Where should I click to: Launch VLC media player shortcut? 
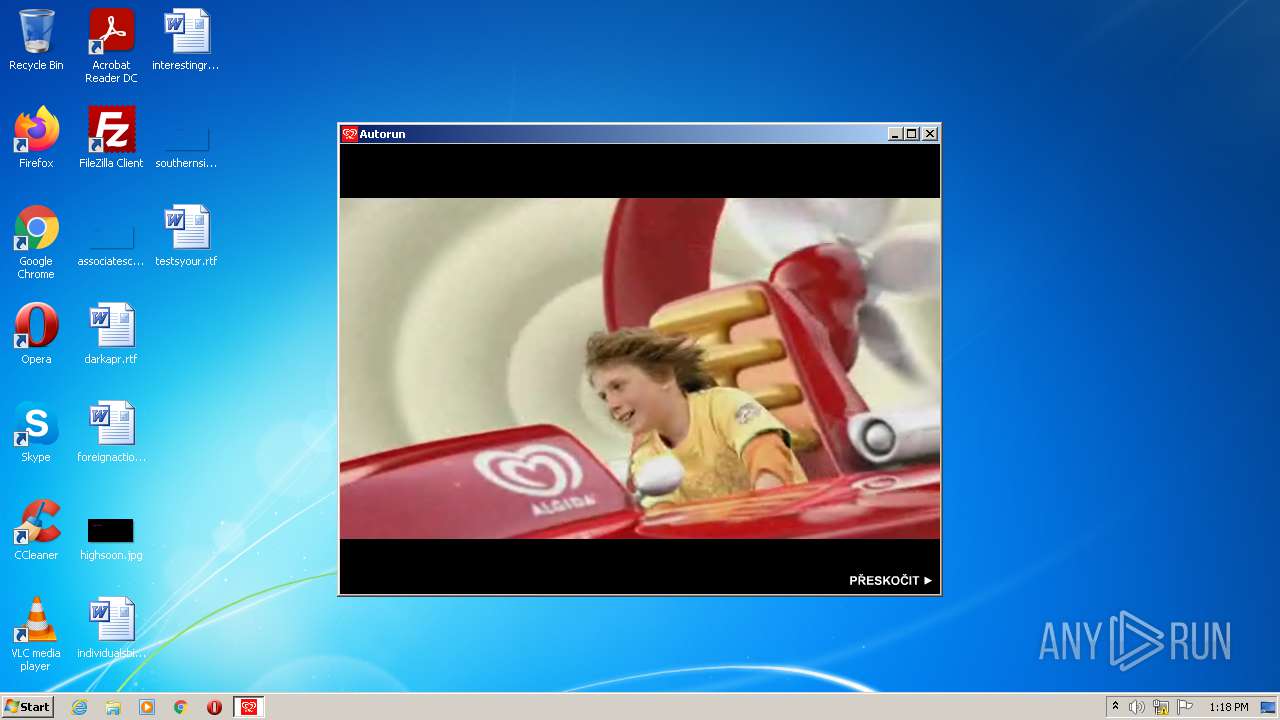click(36, 634)
